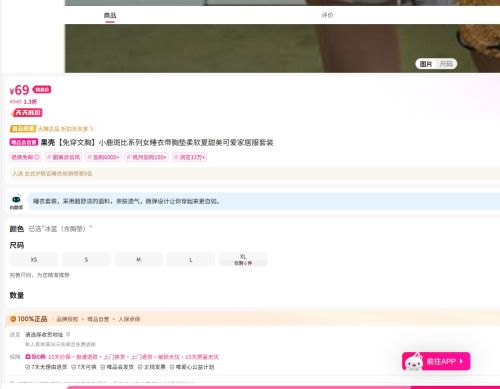Toggle image view to 尺码
The width and height of the screenshot is (500, 389).
pos(446,64)
